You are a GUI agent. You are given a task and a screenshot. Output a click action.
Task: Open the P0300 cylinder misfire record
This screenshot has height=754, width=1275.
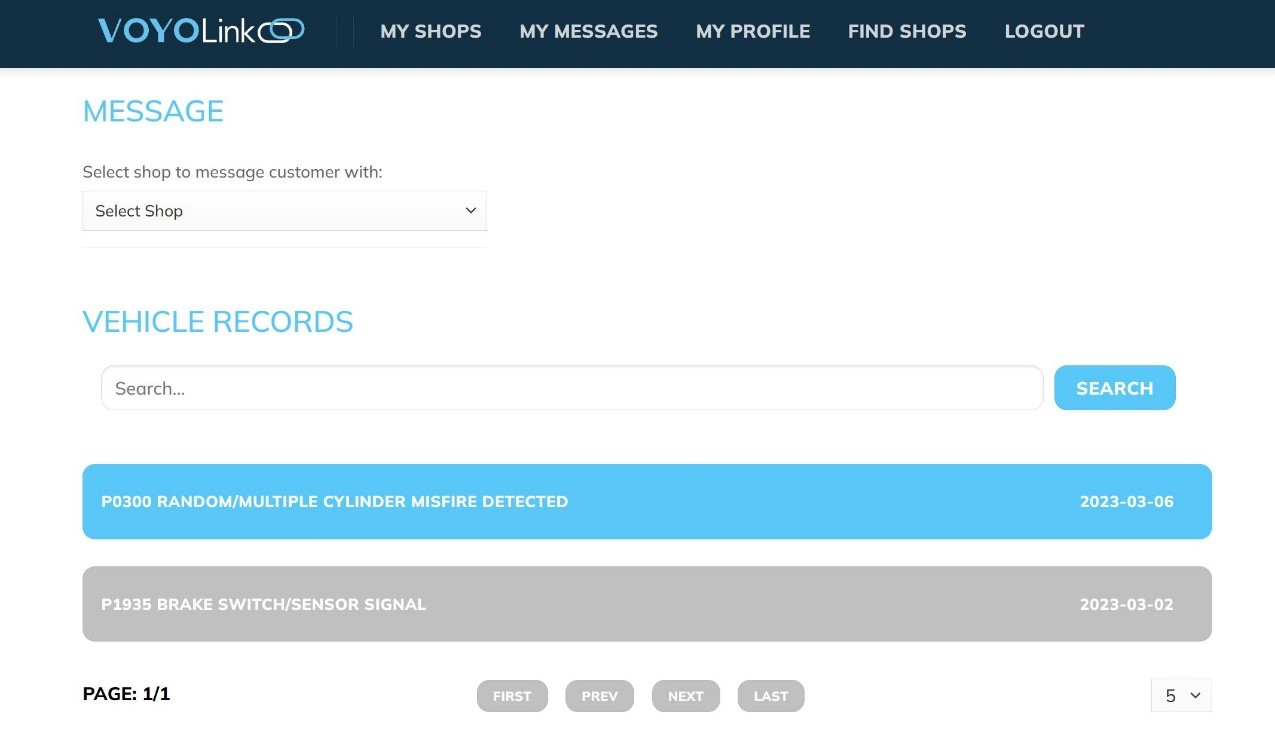(334, 502)
